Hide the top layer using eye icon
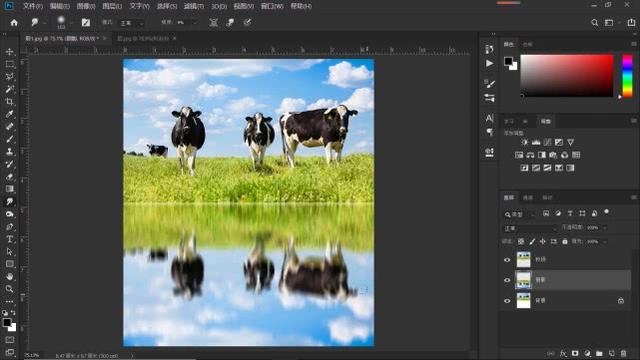The height and width of the screenshot is (360, 640). point(507,260)
